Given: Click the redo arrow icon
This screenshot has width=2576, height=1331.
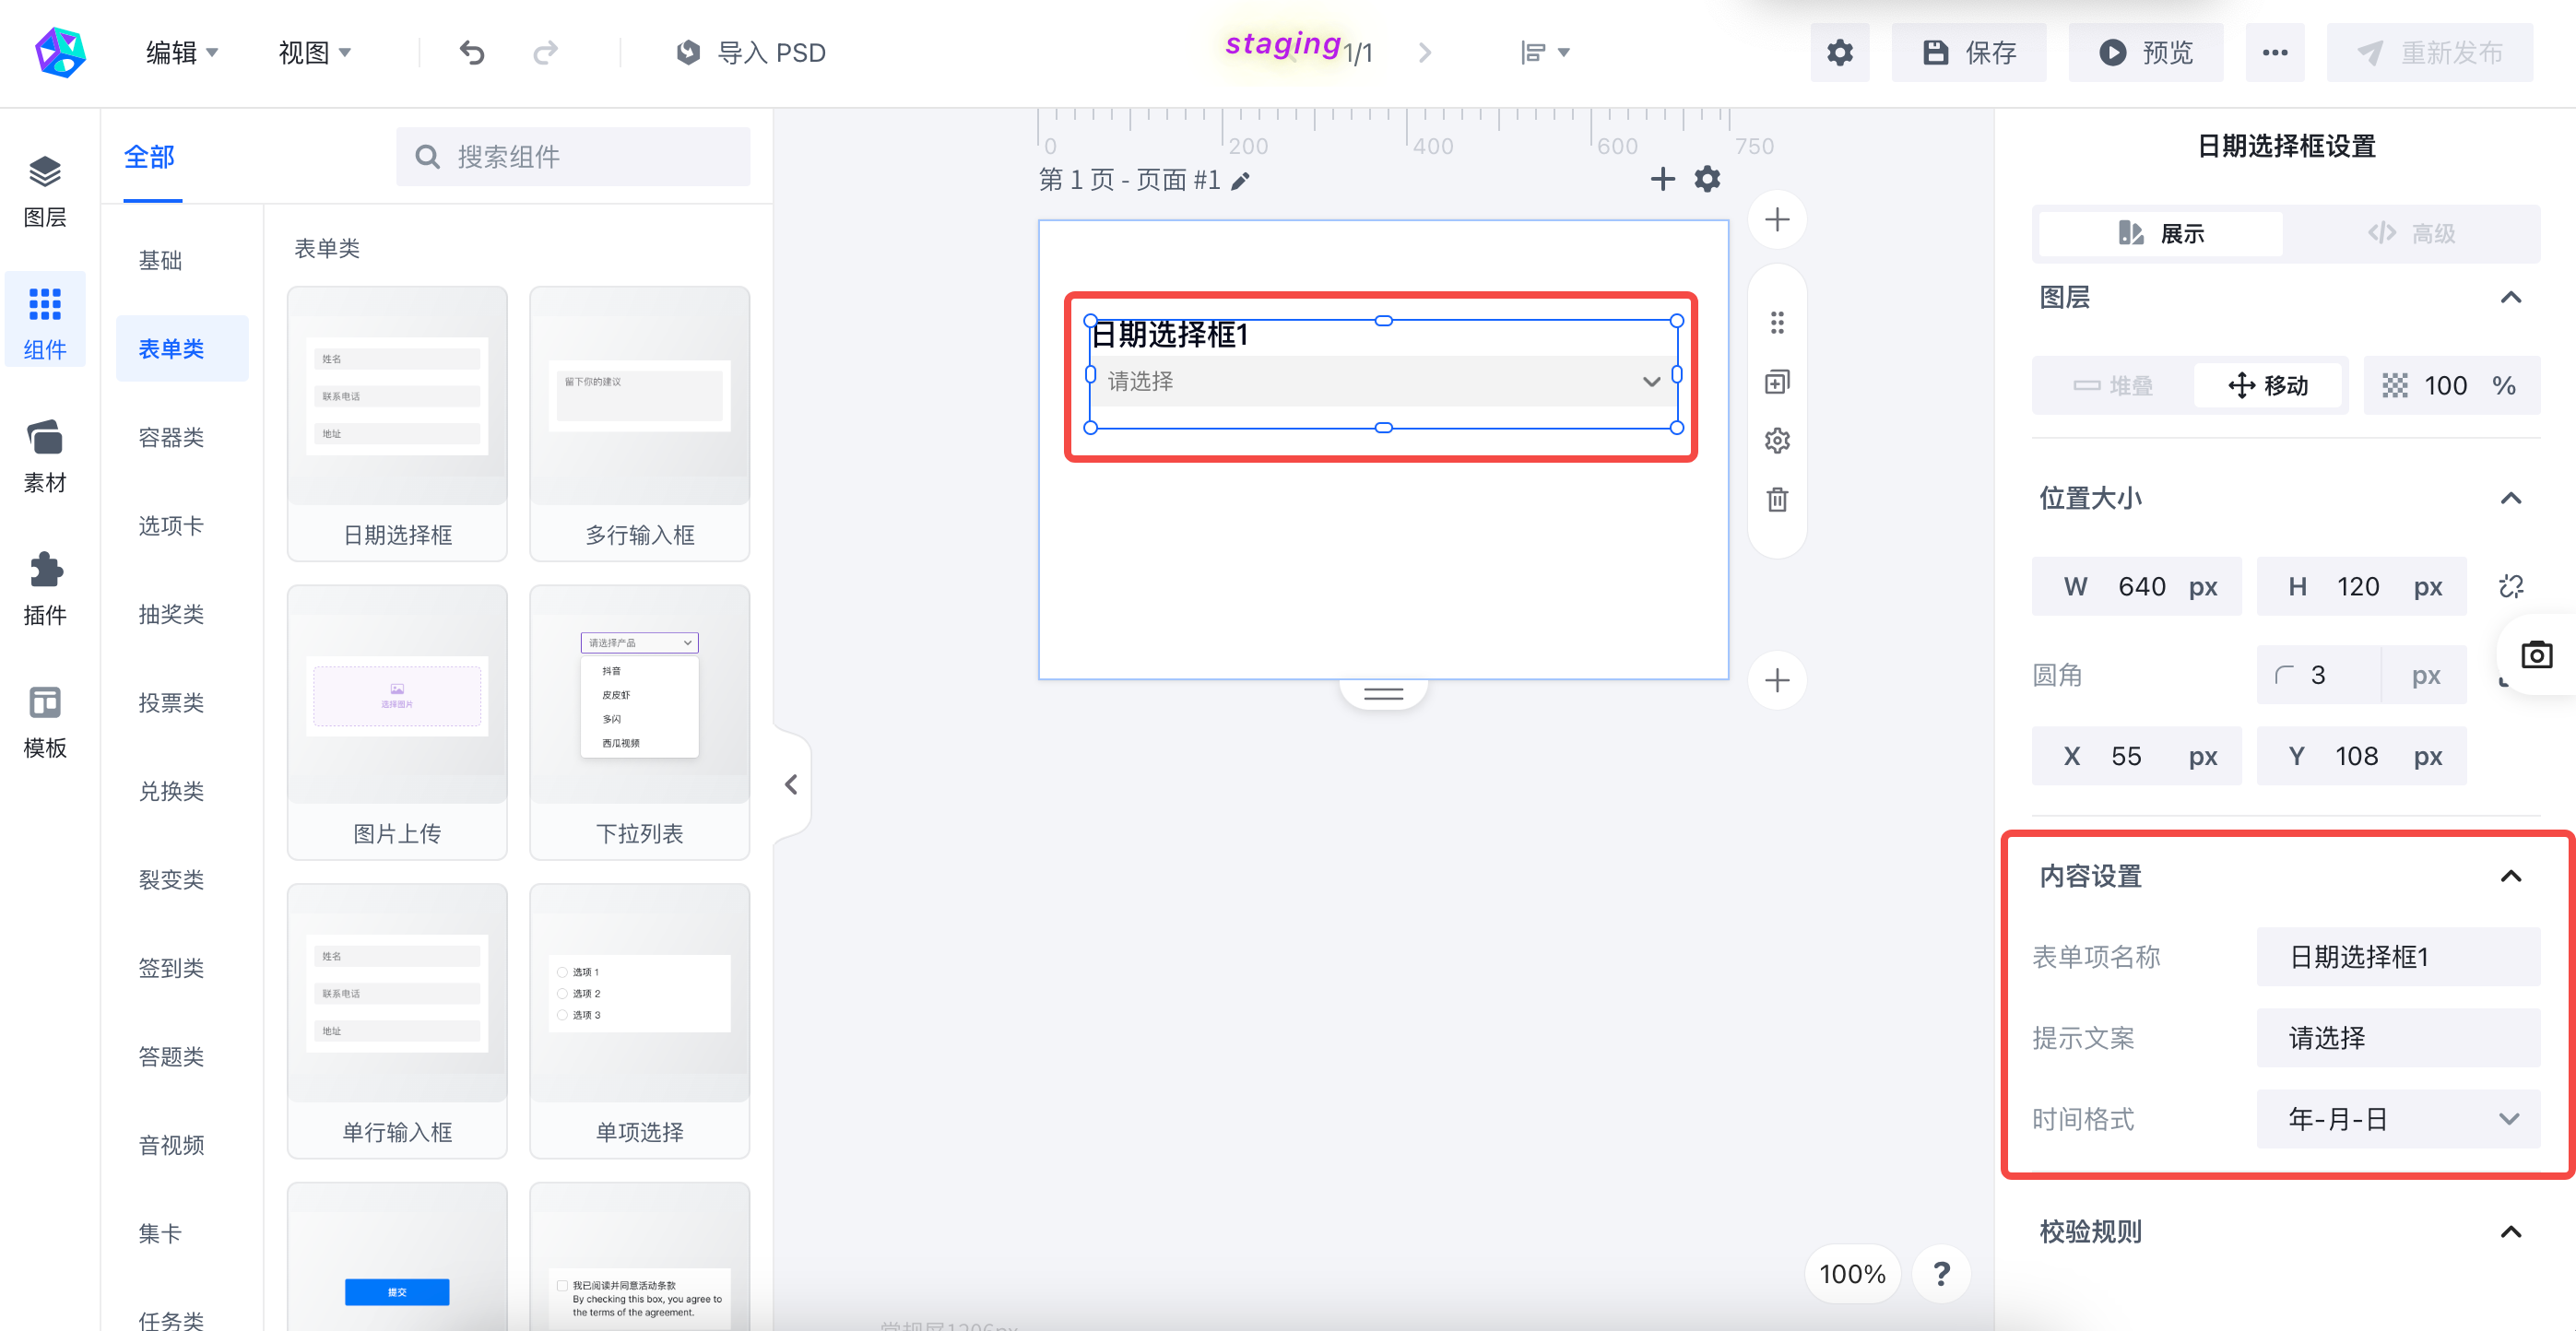Looking at the screenshot, I should (545, 52).
